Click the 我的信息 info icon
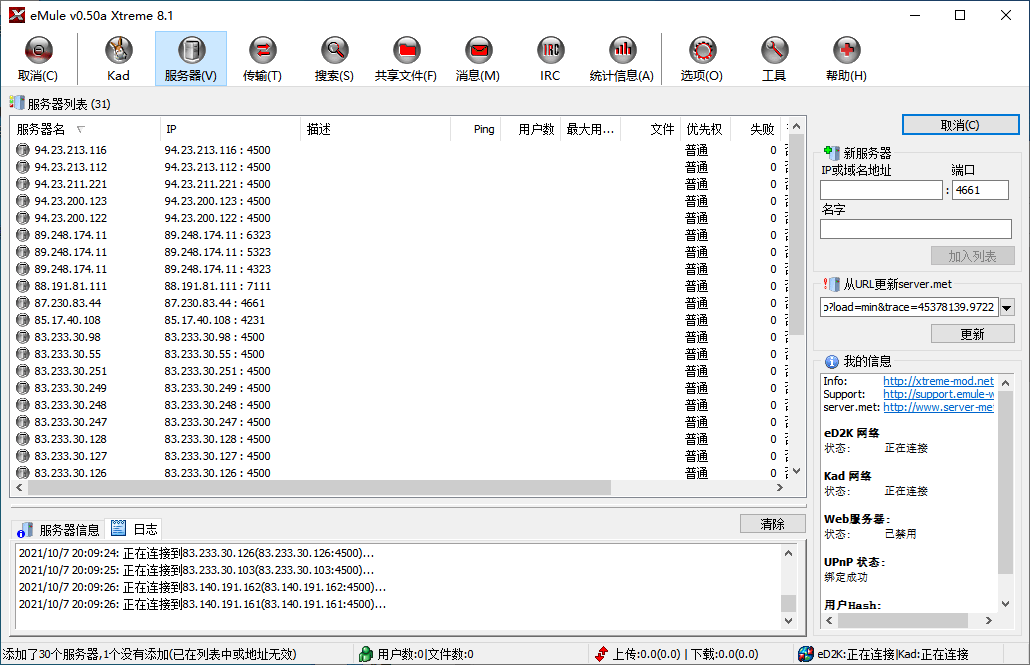This screenshot has width=1030, height=665. tap(832, 361)
